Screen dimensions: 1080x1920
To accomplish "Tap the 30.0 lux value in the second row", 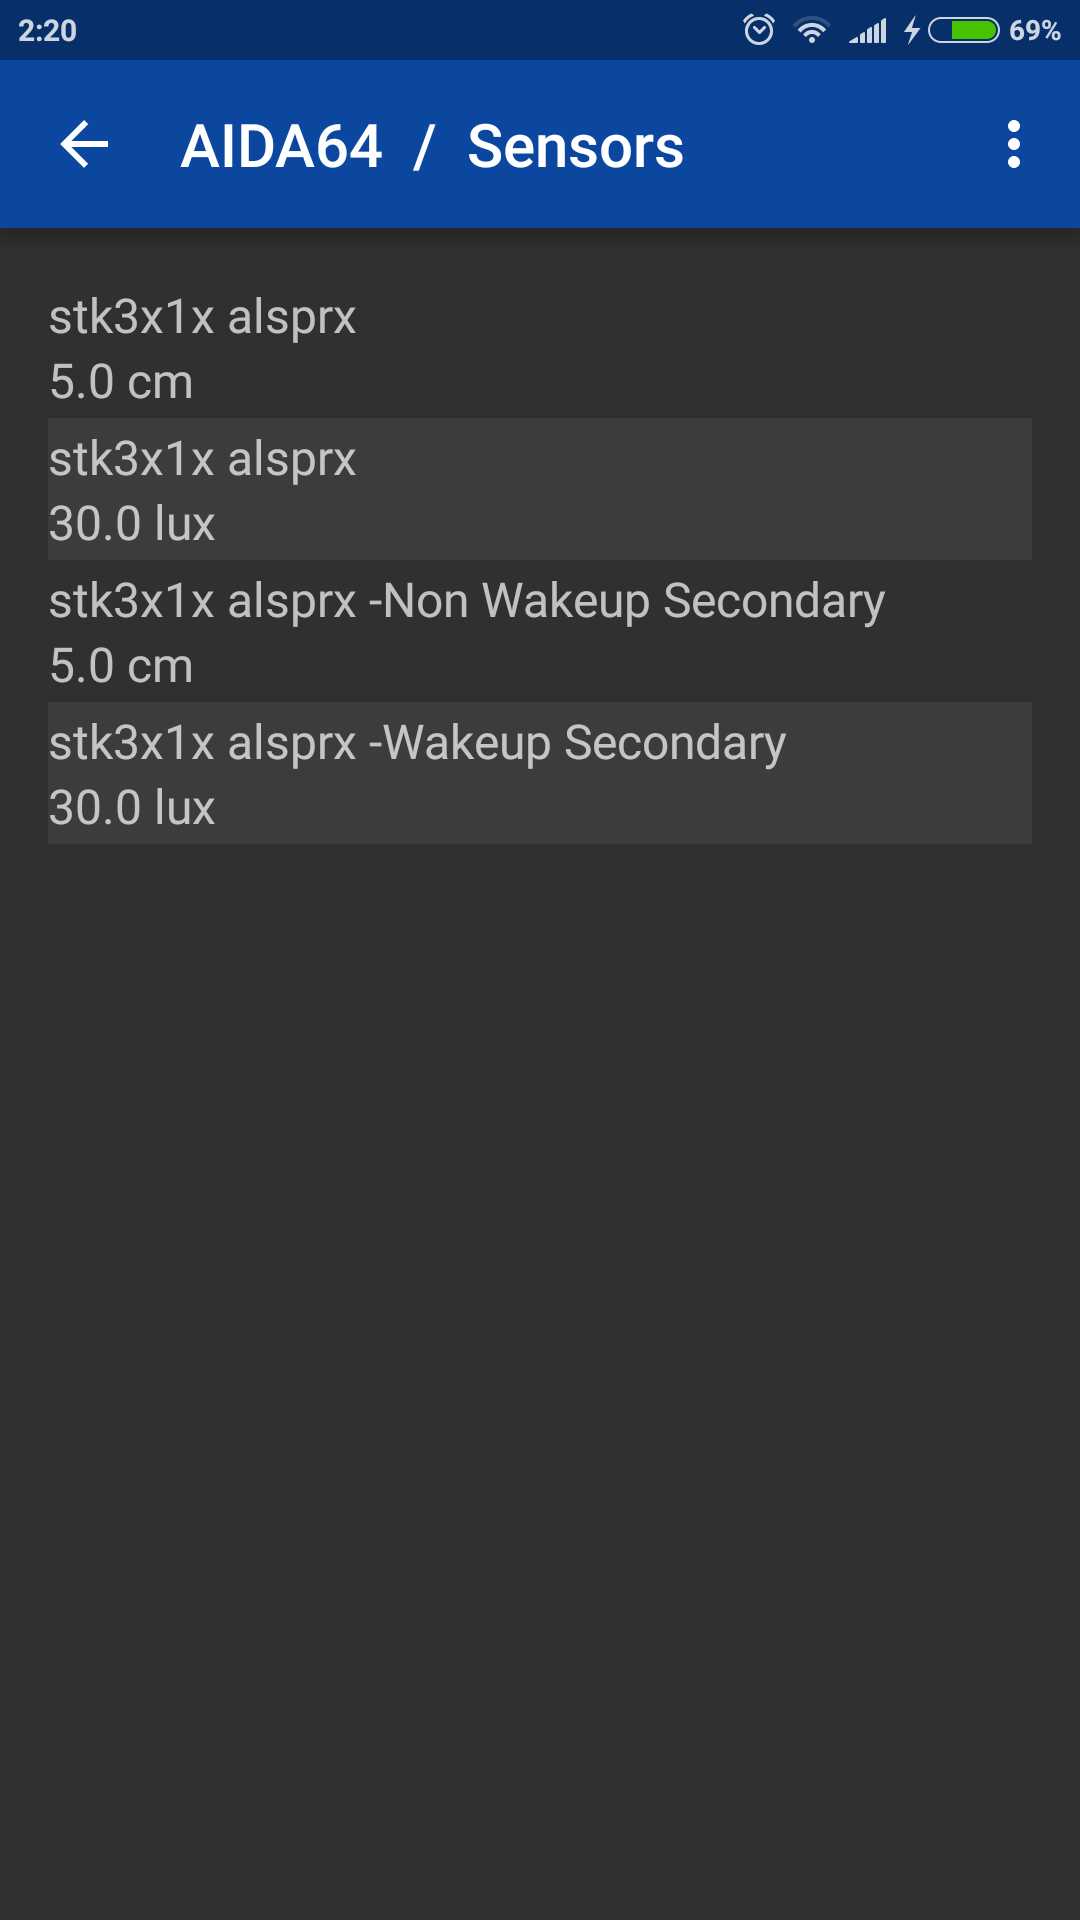I will 132,524.
